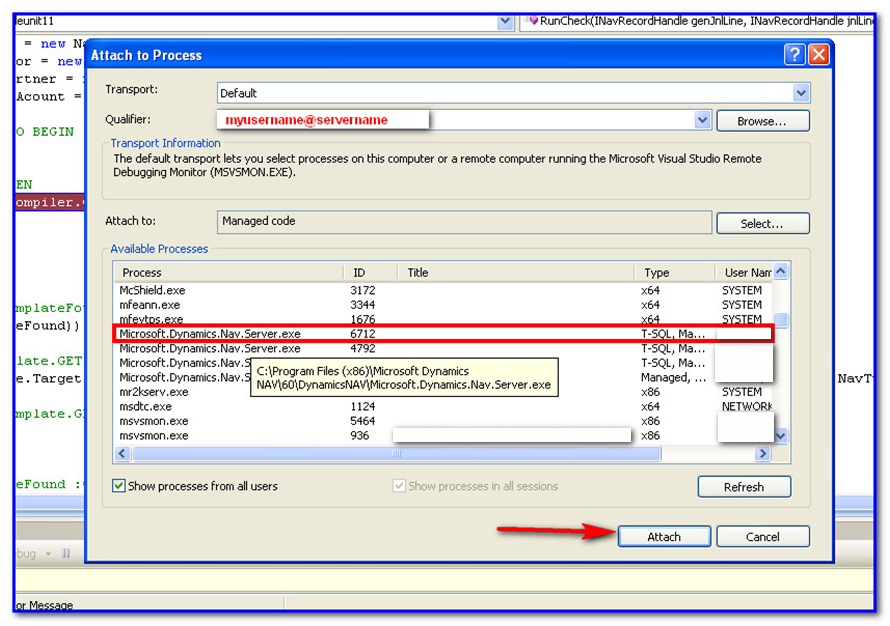Click the scroll-up arrow of the process list
The width and height of the screenshot is (890, 626).
779,270
